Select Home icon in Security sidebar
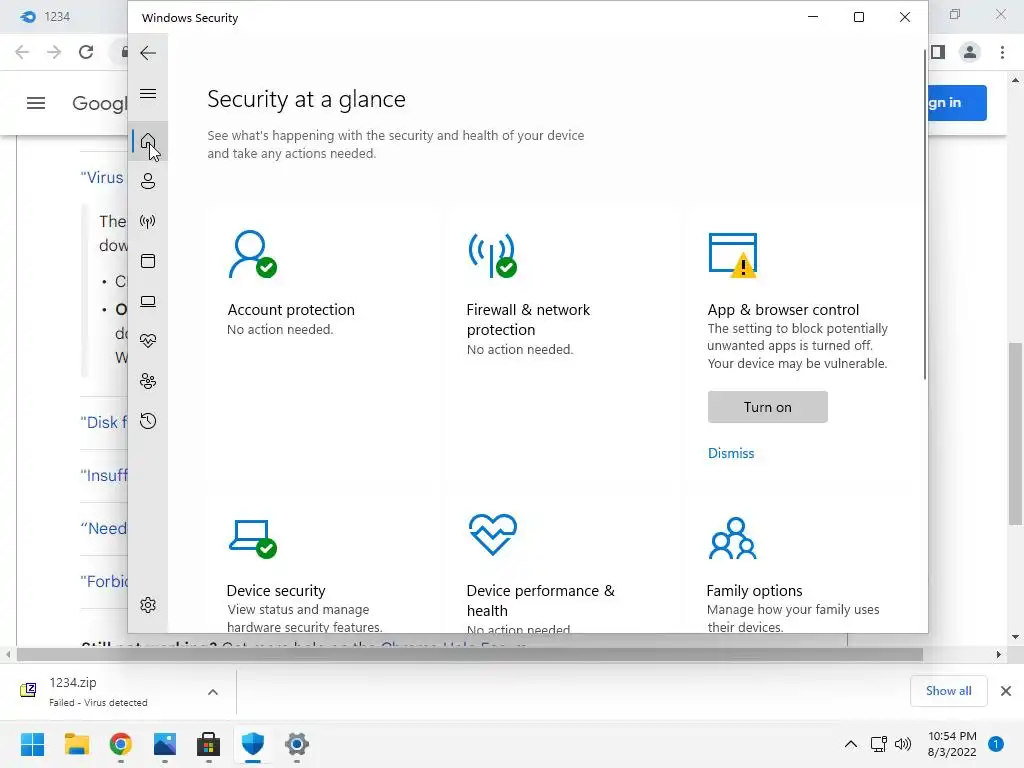This screenshot has height=768, width=1024. (148, 141)
